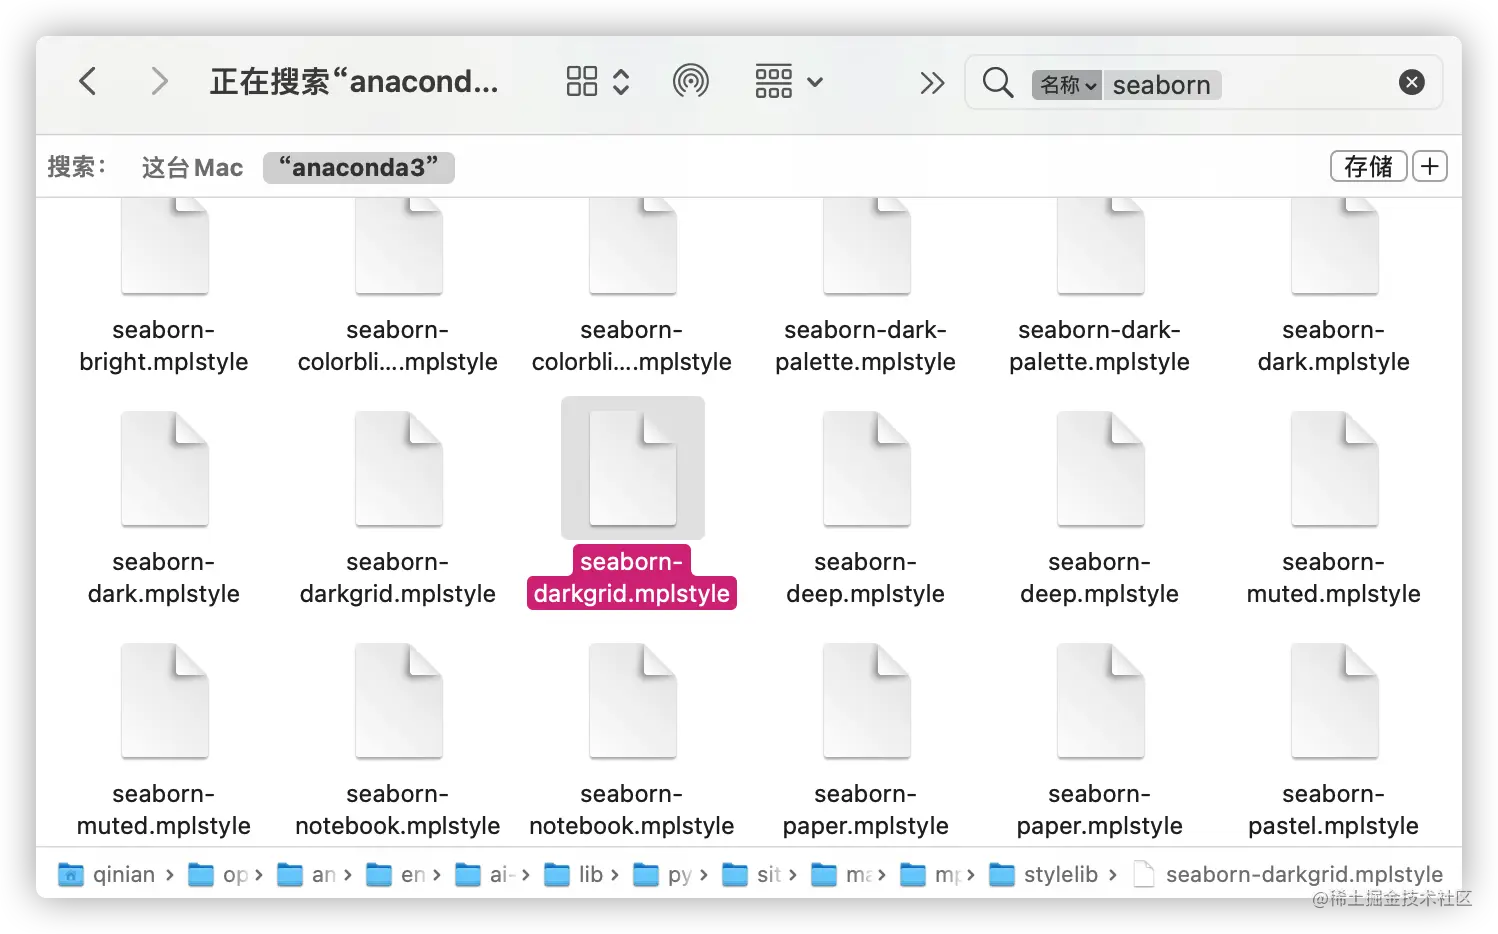Select the unhighlighted seaborn-darkgrid.mplstyle file

point(398,510)
